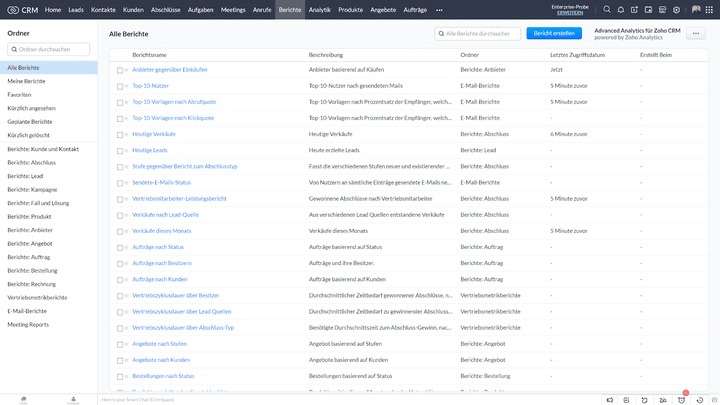Open the apps grid launcher
Image resolution: width=720 pixels, height=405 pixels.
[709, 9]
